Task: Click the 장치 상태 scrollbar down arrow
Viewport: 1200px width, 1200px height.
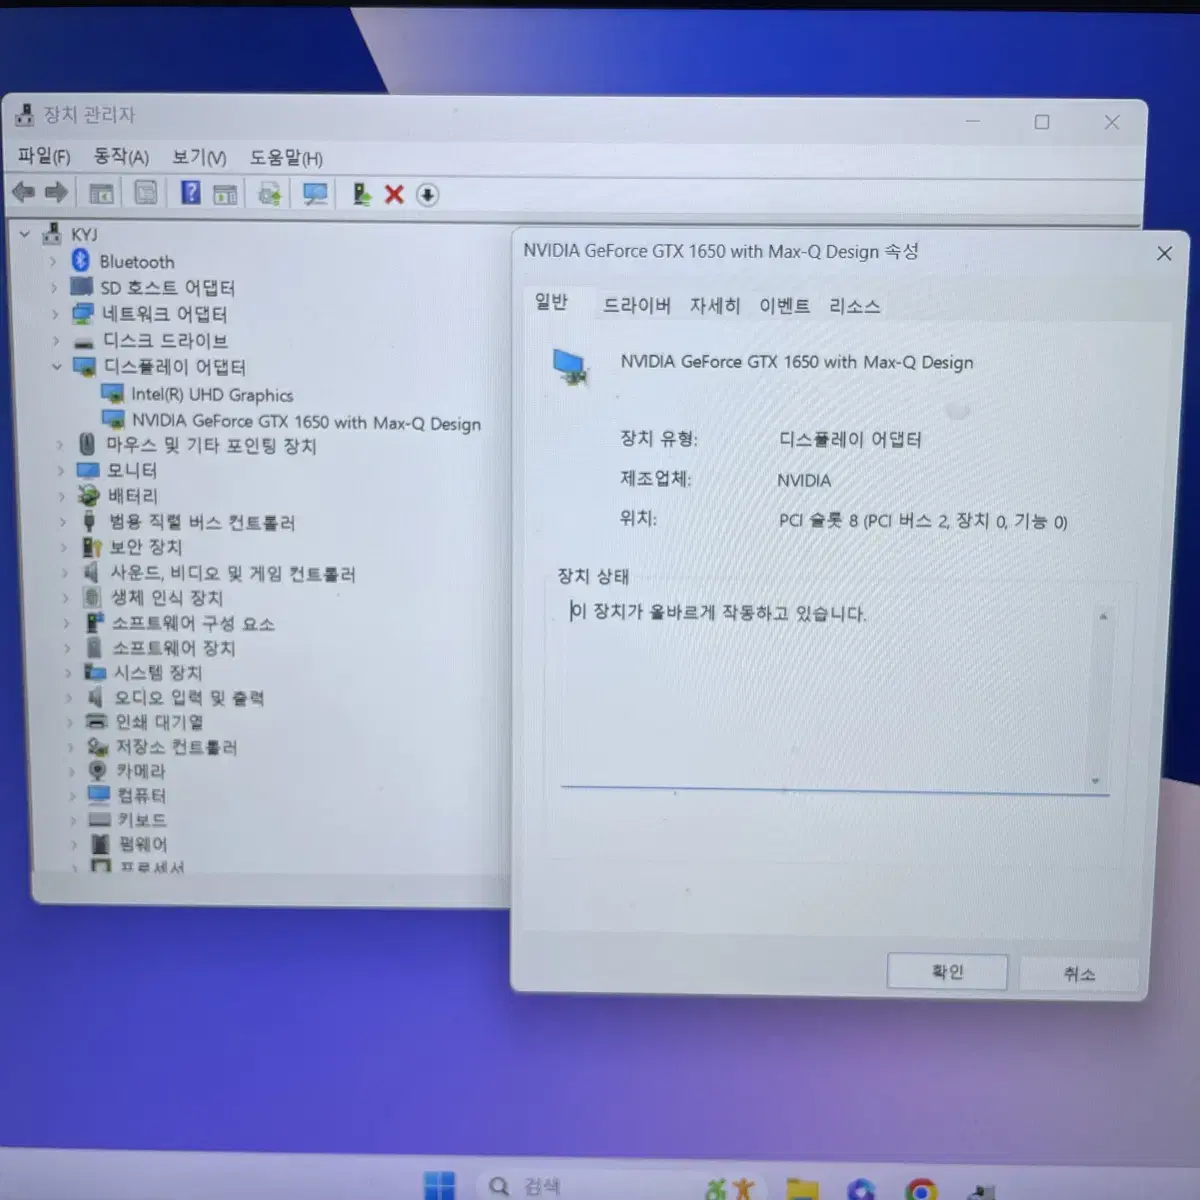Action: click(1096, 781)
